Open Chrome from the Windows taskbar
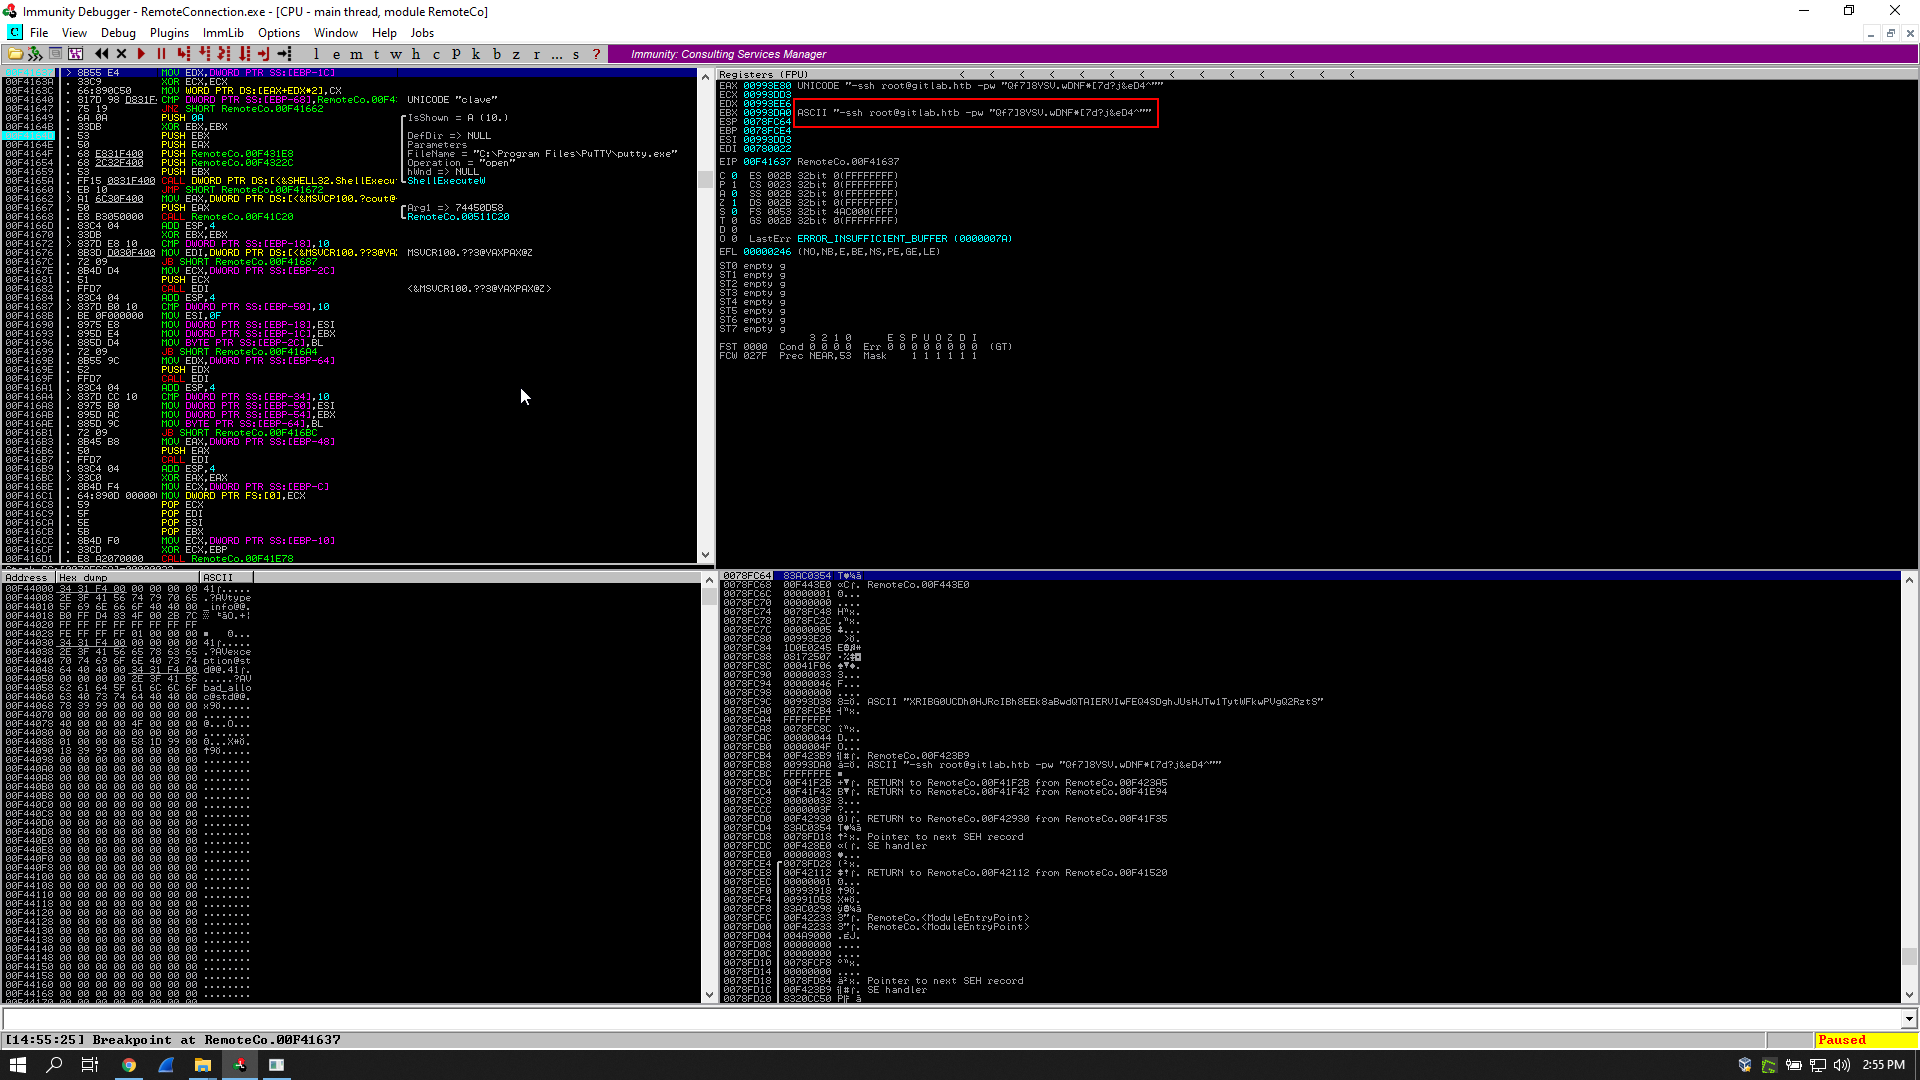This screenshot has width=1920, height=1080. point(129,1065)
